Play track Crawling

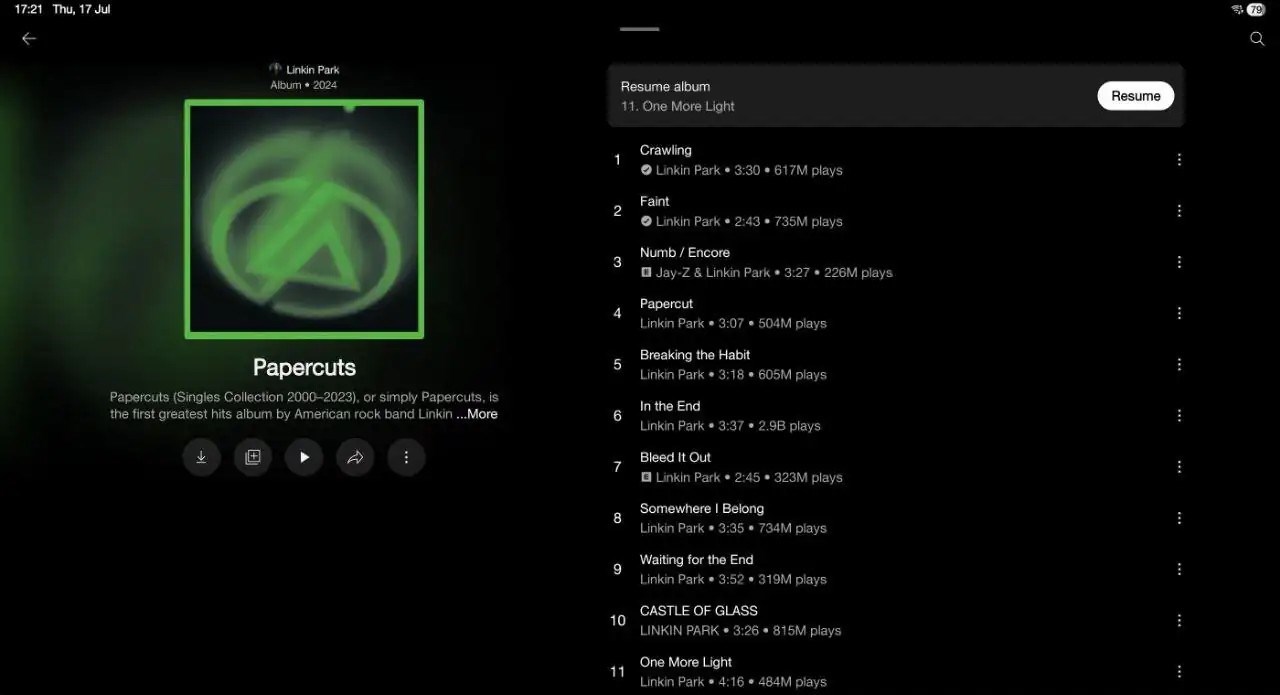click(895, 160)
